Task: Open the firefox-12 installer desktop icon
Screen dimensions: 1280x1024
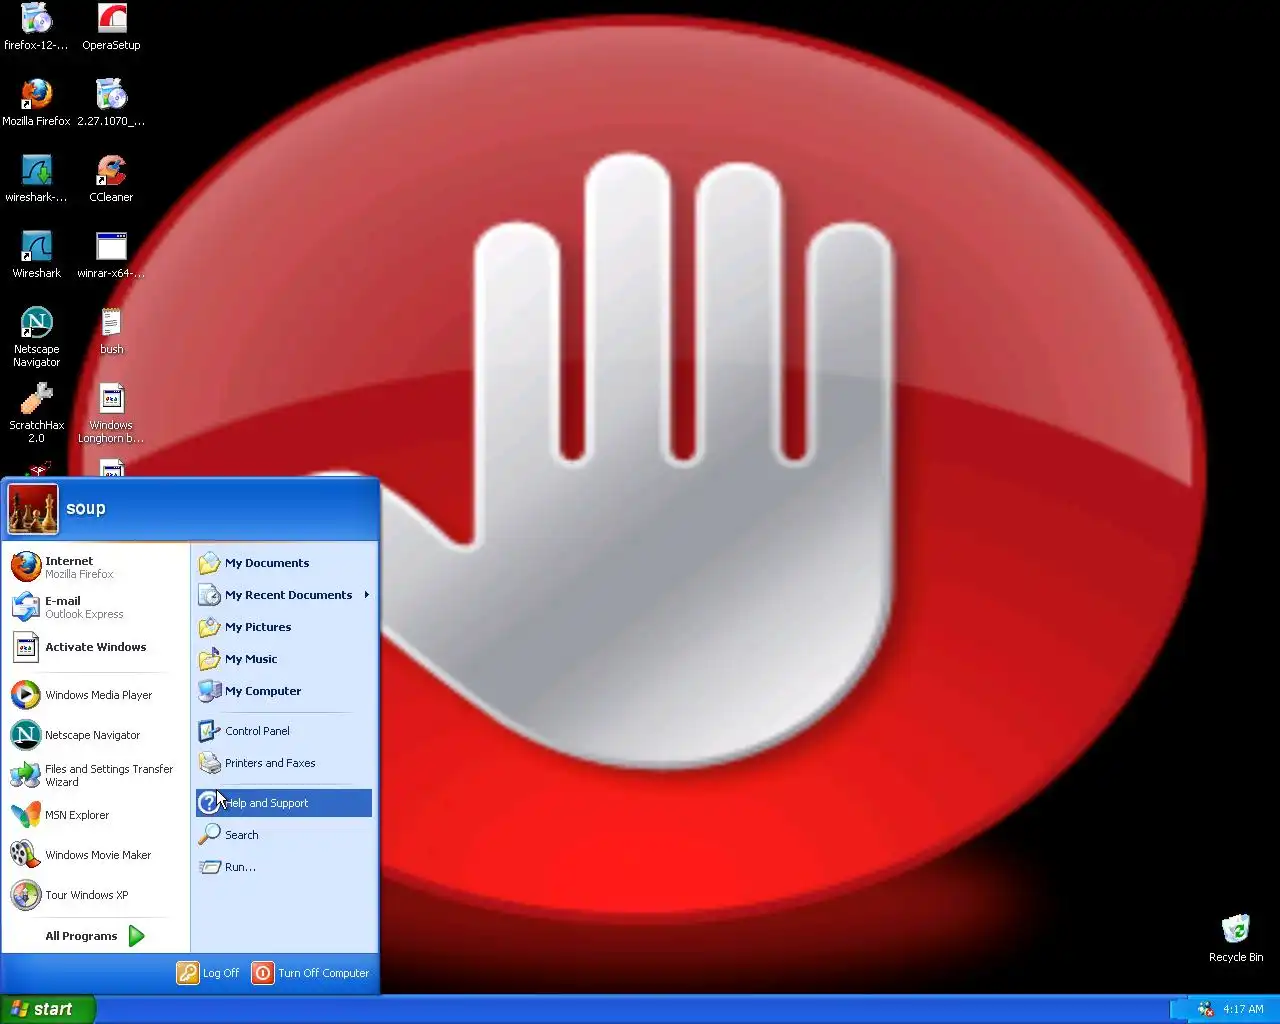Action: (36, 27)
